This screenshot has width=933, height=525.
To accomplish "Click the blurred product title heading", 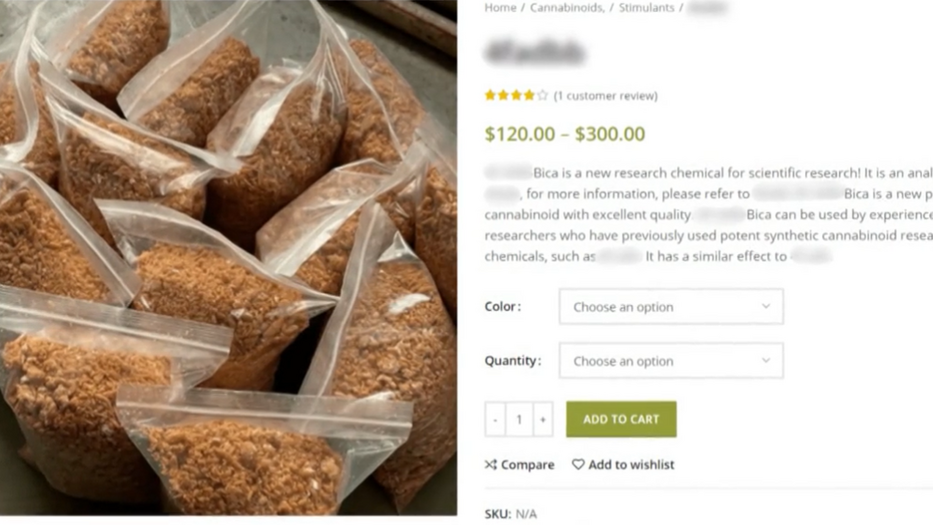I will click(535, 52).
